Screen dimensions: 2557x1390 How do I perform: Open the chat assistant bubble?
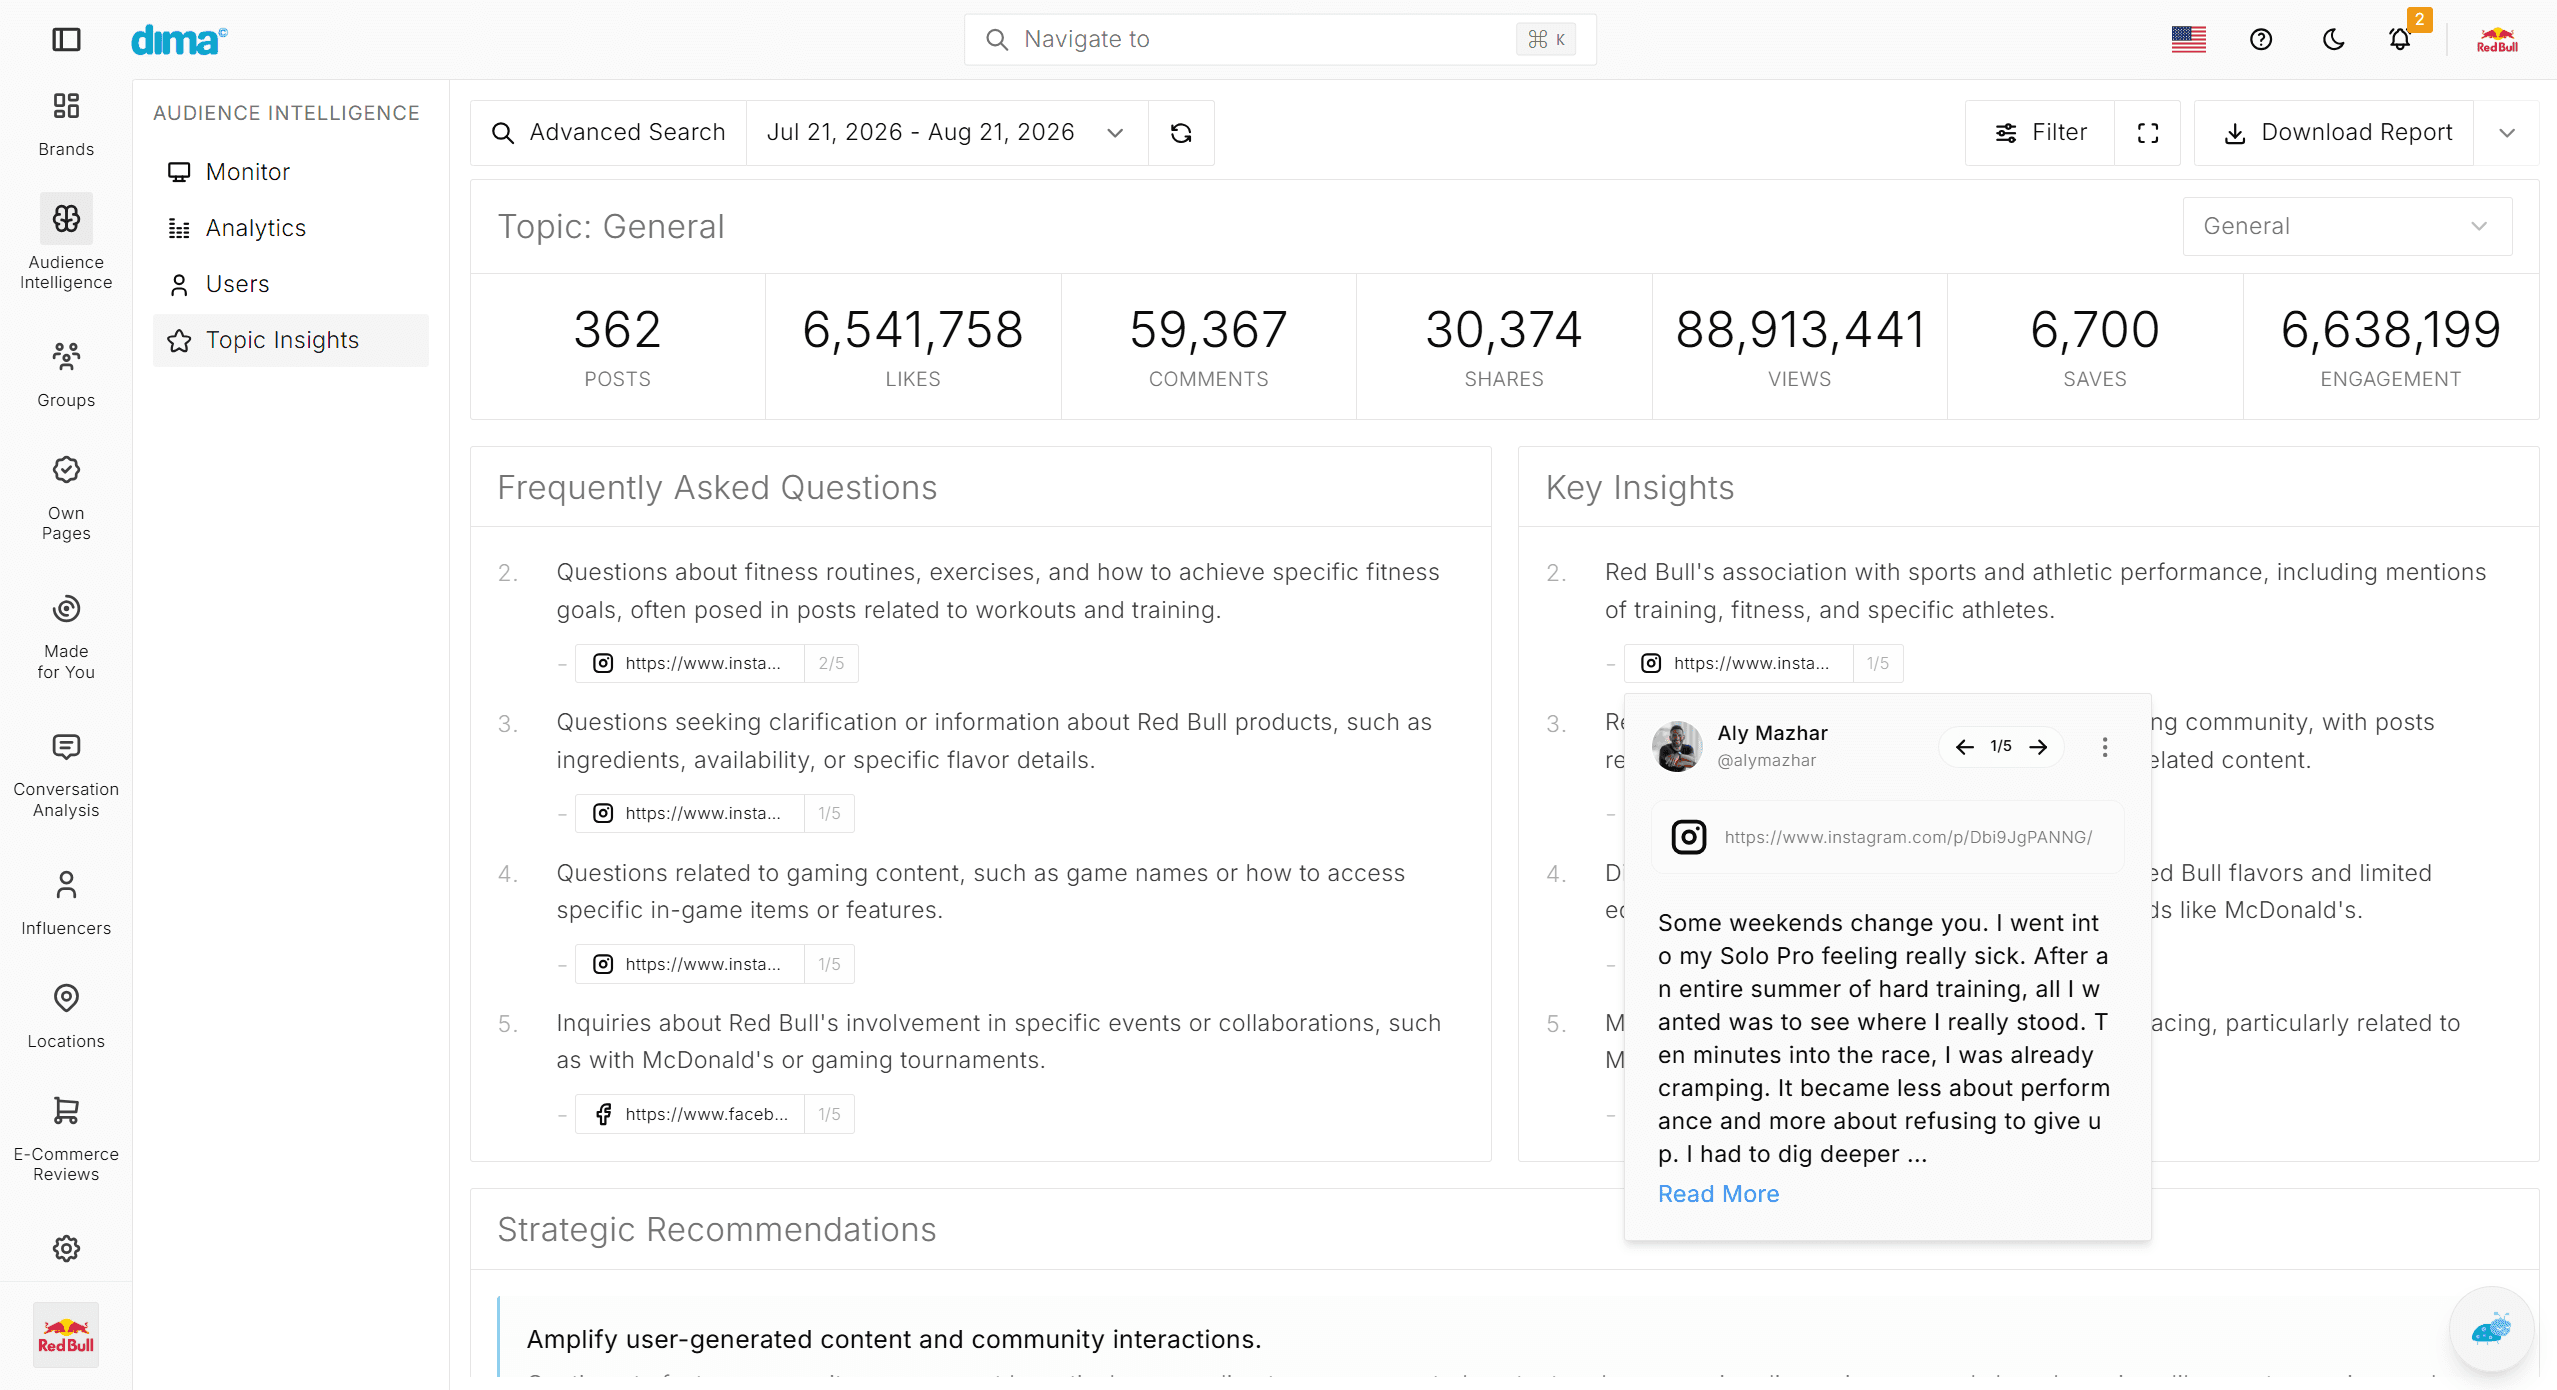coord(2490,1330)
